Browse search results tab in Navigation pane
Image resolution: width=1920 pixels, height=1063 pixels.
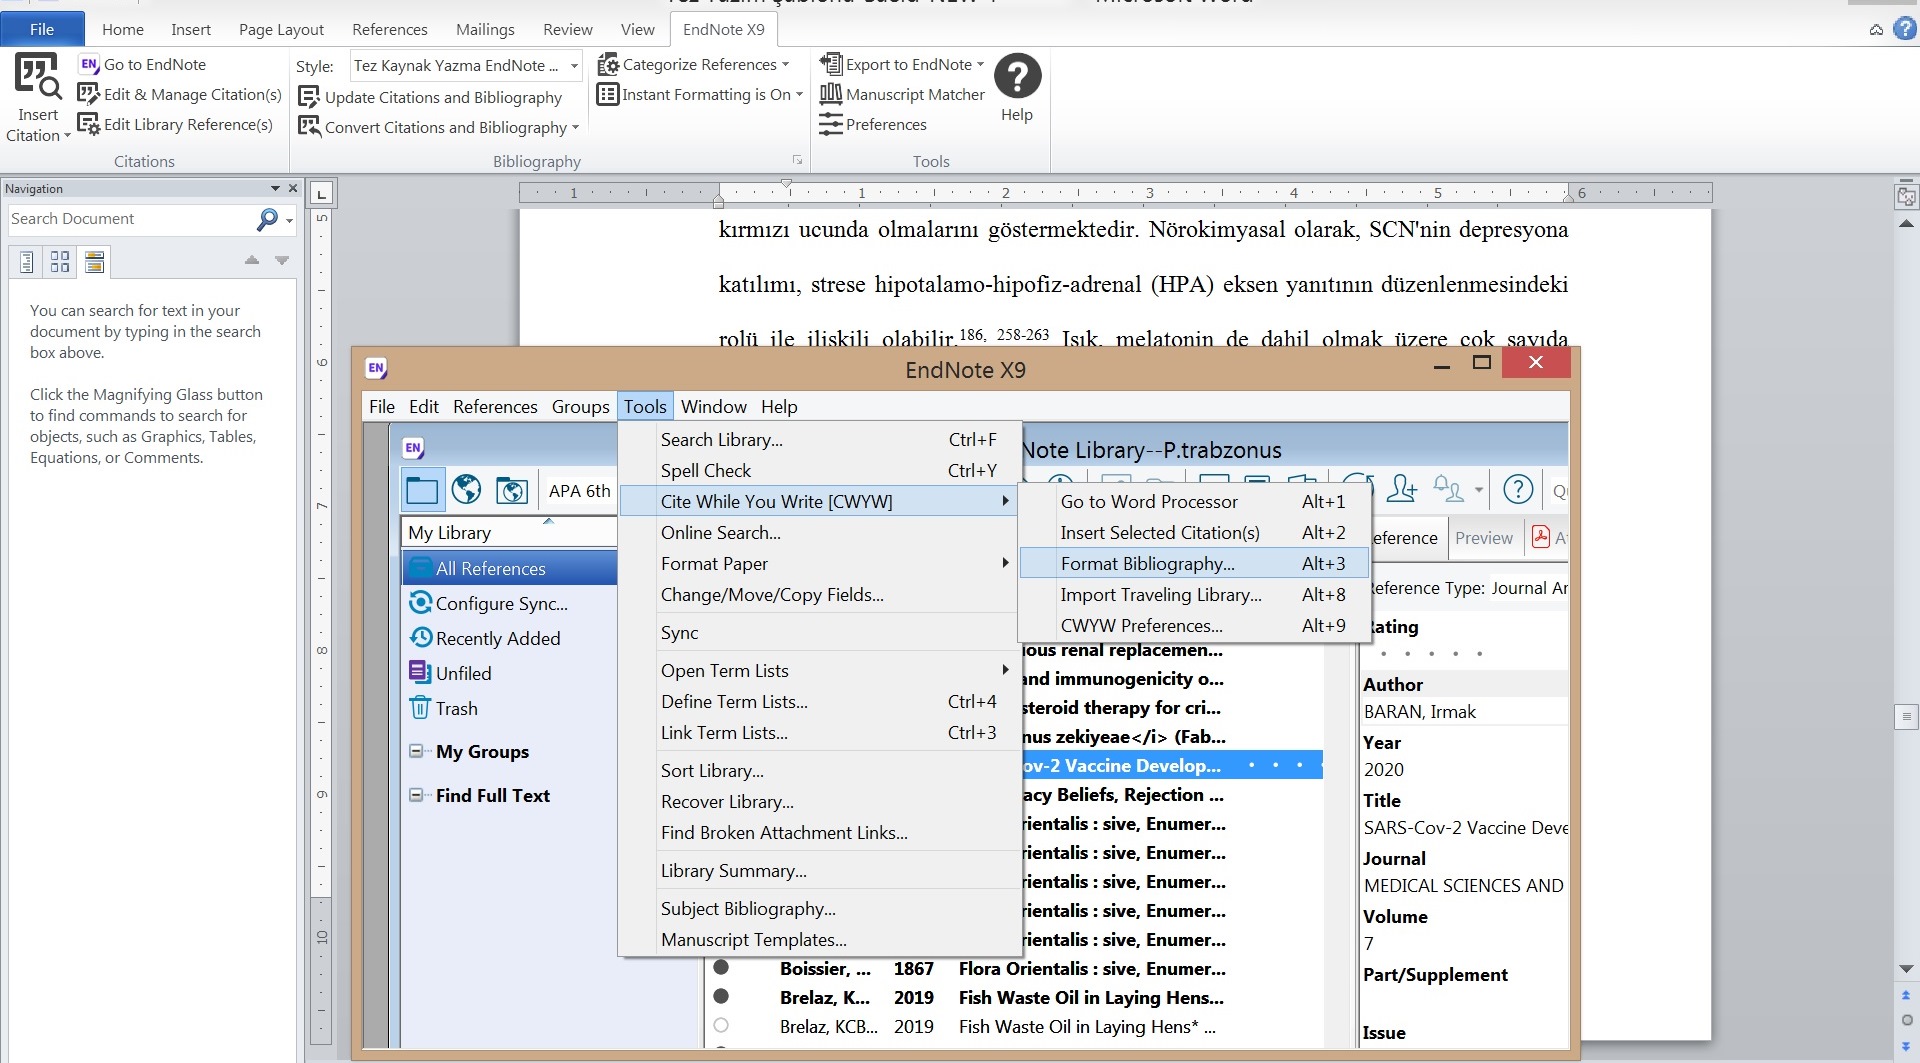click(x=94, y=262)
